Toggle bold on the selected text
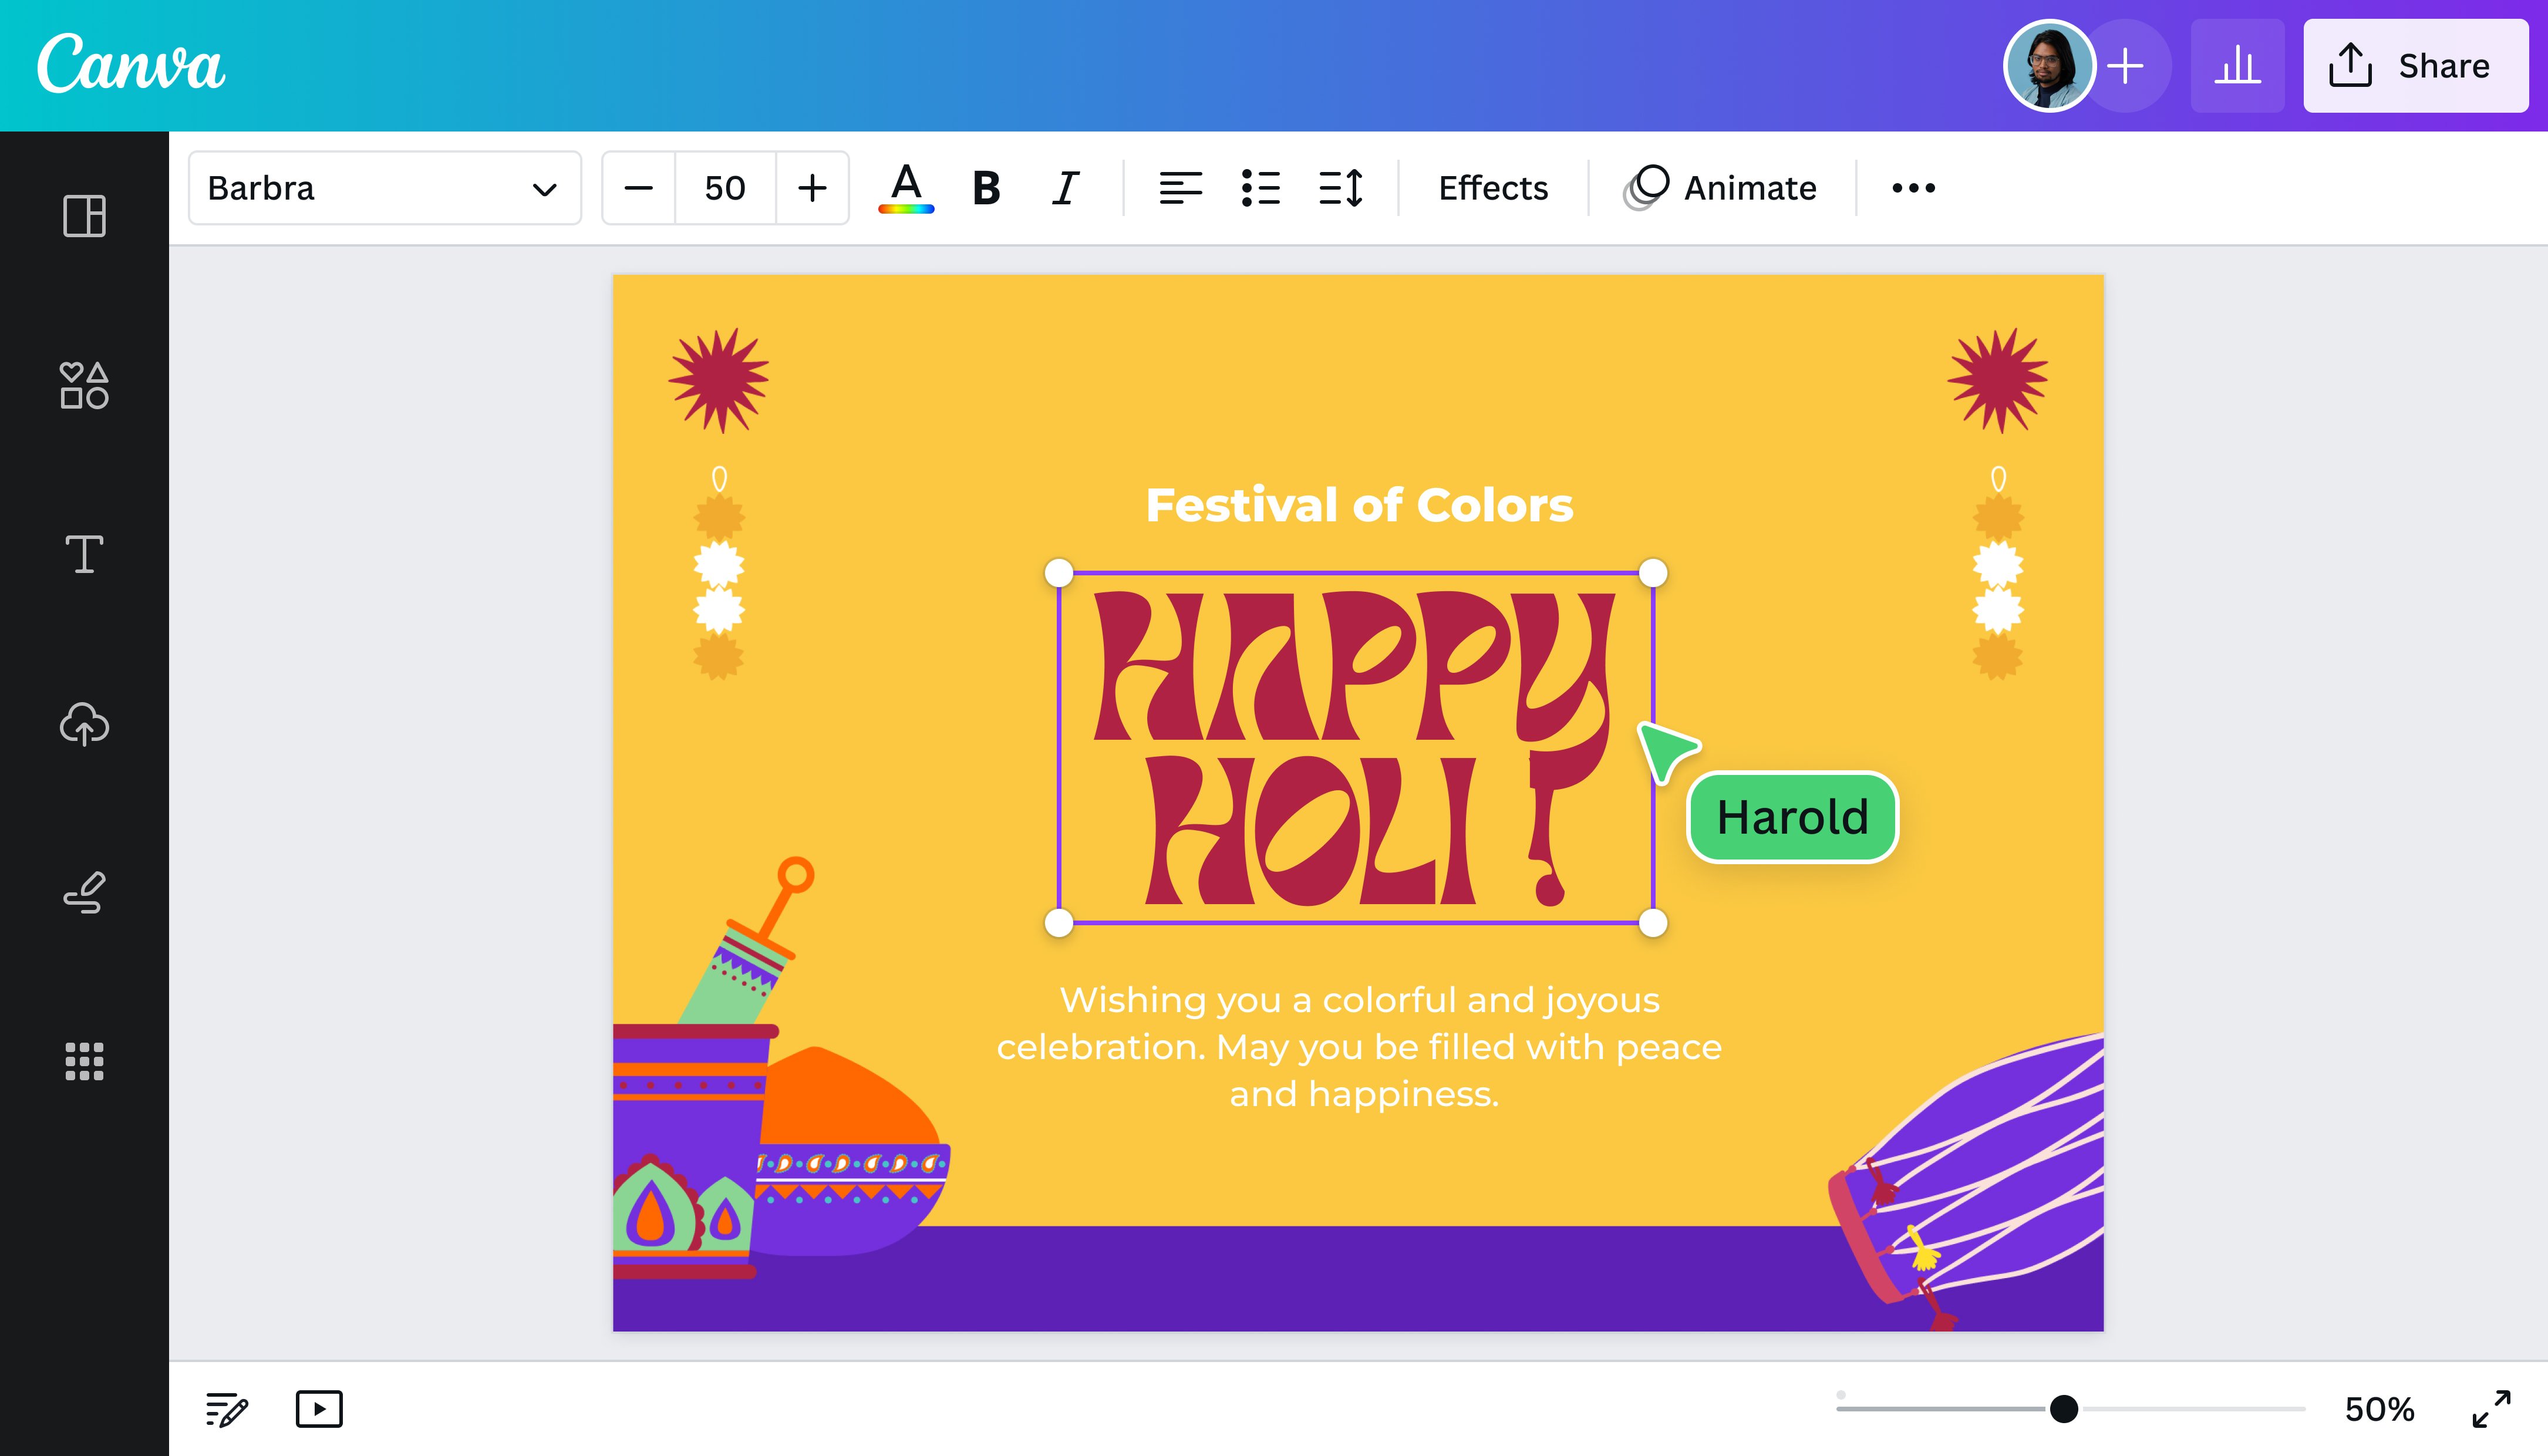Image resolution: width=2548 pixels, height=1456 pixels. pos(986,187)
